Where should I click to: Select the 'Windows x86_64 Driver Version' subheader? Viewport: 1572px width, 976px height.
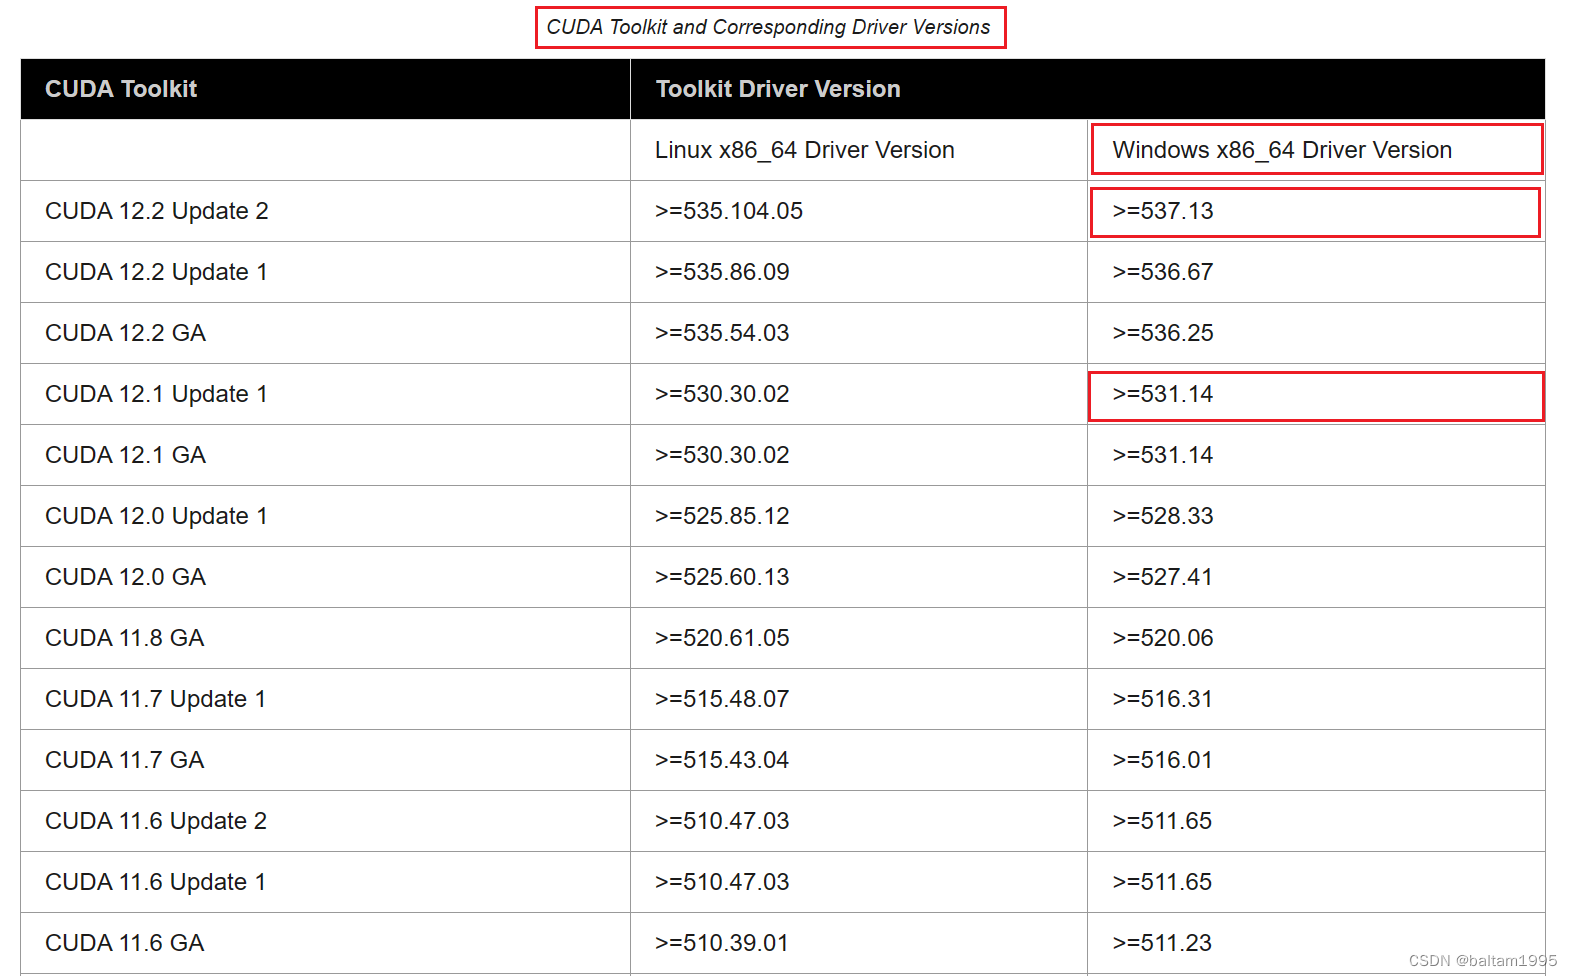pyautogui.click(x=1282, y=150)
